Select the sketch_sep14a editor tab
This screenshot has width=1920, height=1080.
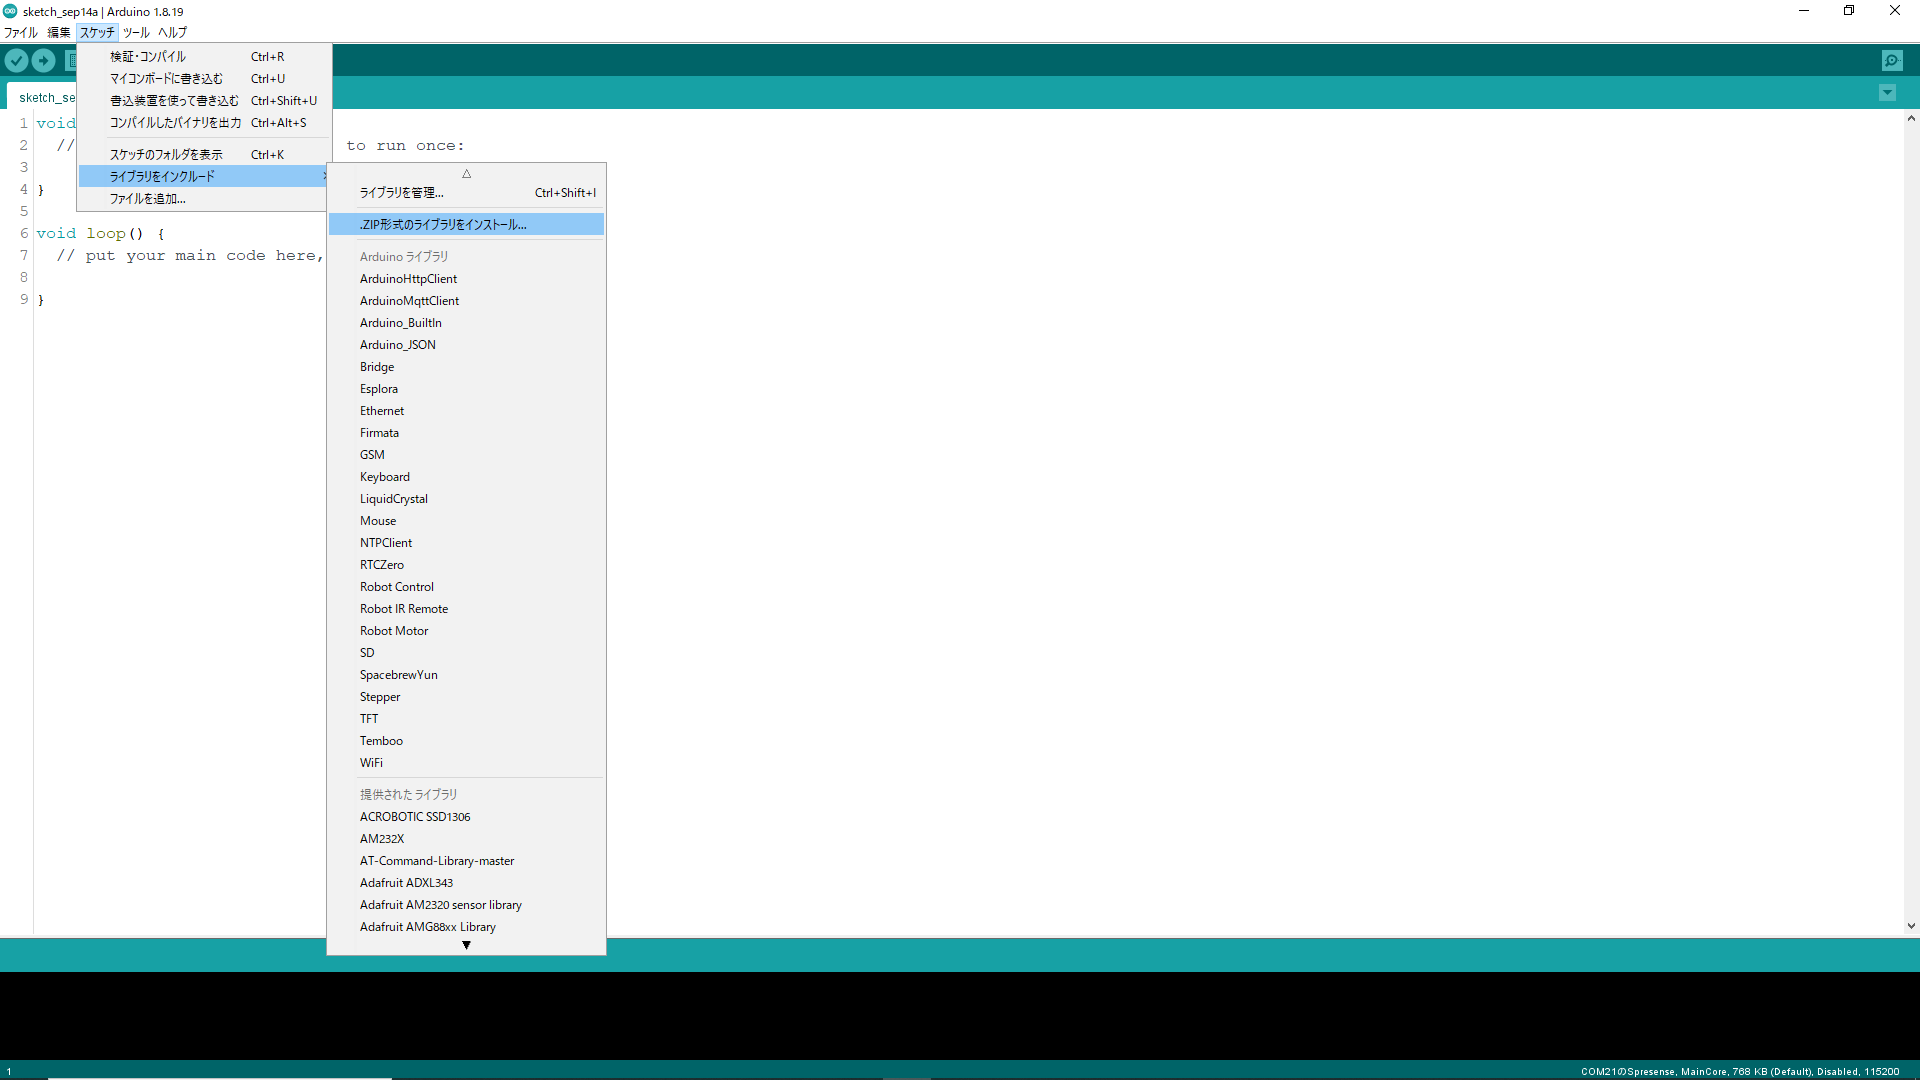(46, 98)
